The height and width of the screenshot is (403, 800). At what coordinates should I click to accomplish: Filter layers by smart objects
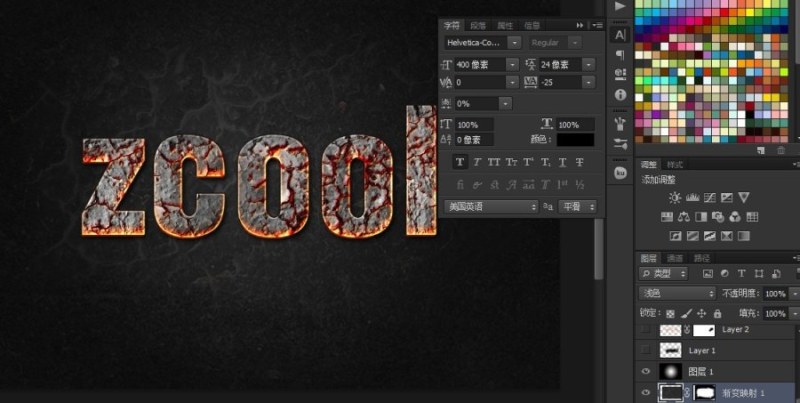coord(776,273)
